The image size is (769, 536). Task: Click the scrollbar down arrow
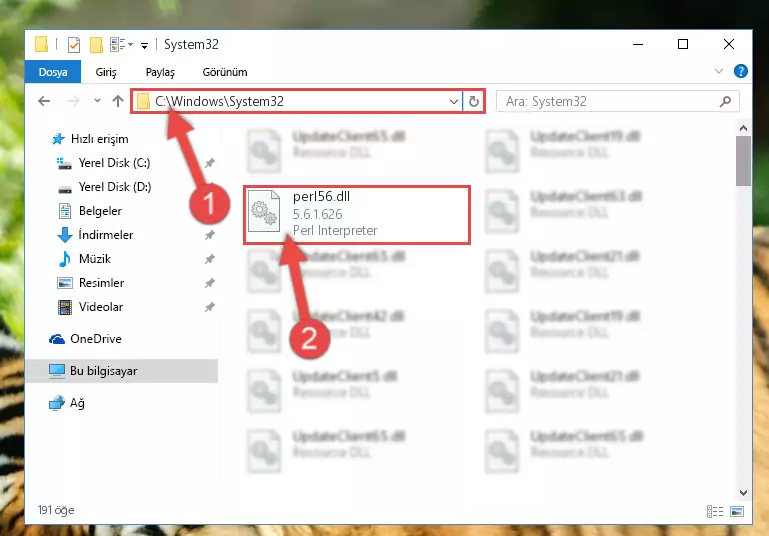click(x=743, y=492)
